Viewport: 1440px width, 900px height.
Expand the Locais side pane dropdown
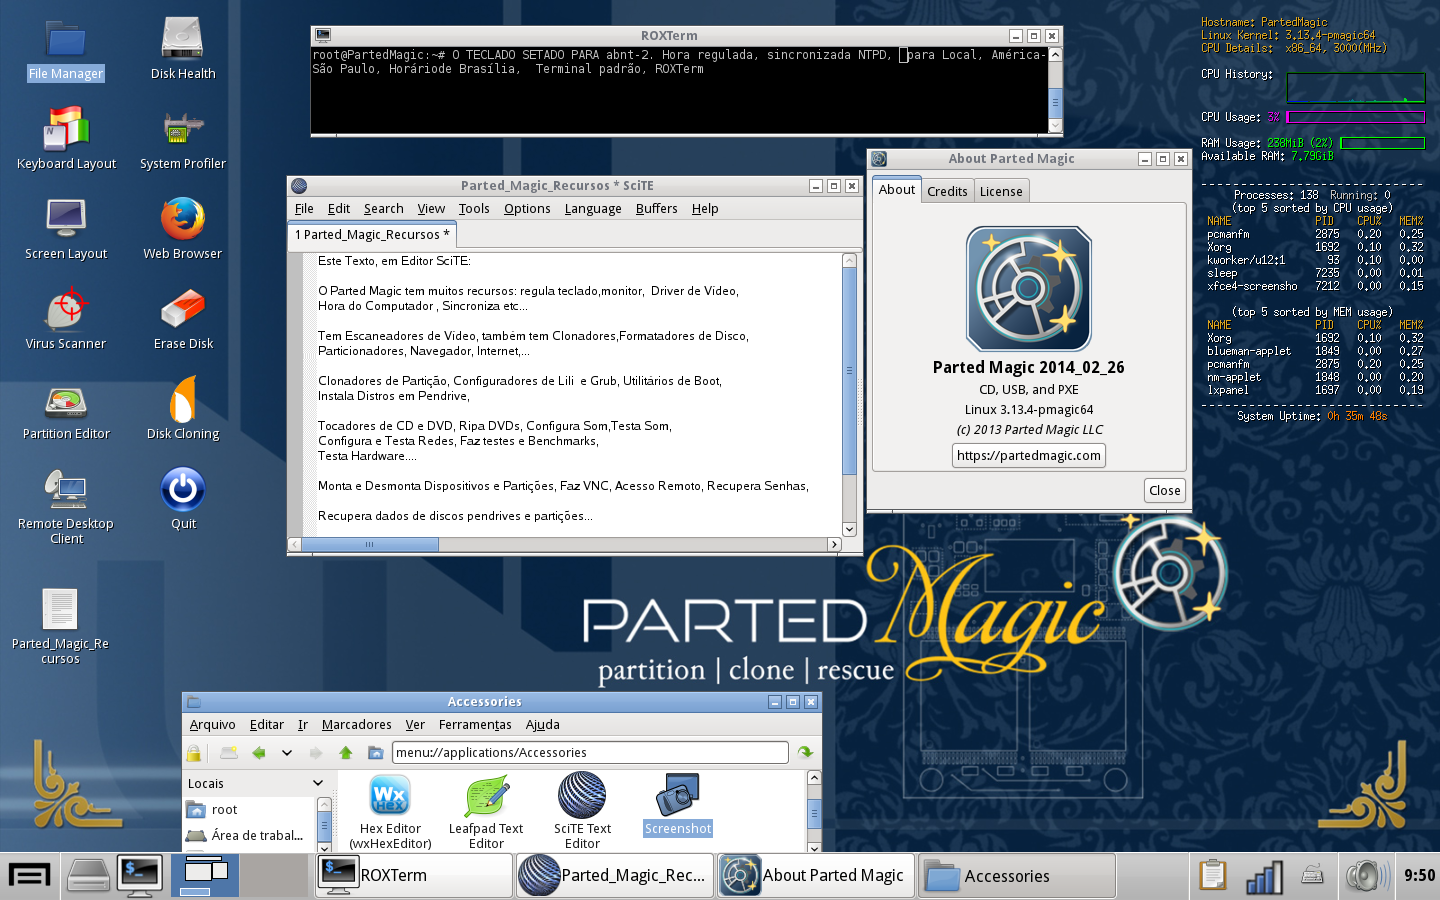(318, 783)
